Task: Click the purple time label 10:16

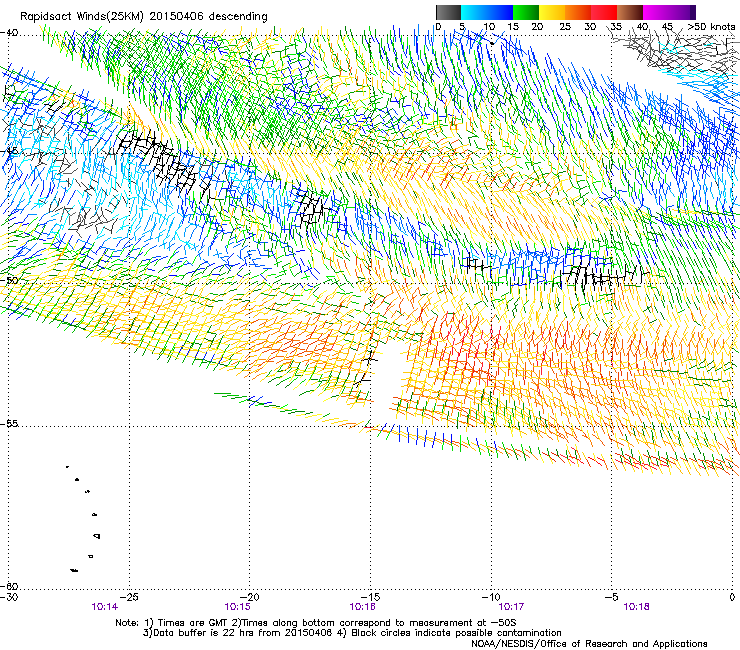Action: point(362,607)
